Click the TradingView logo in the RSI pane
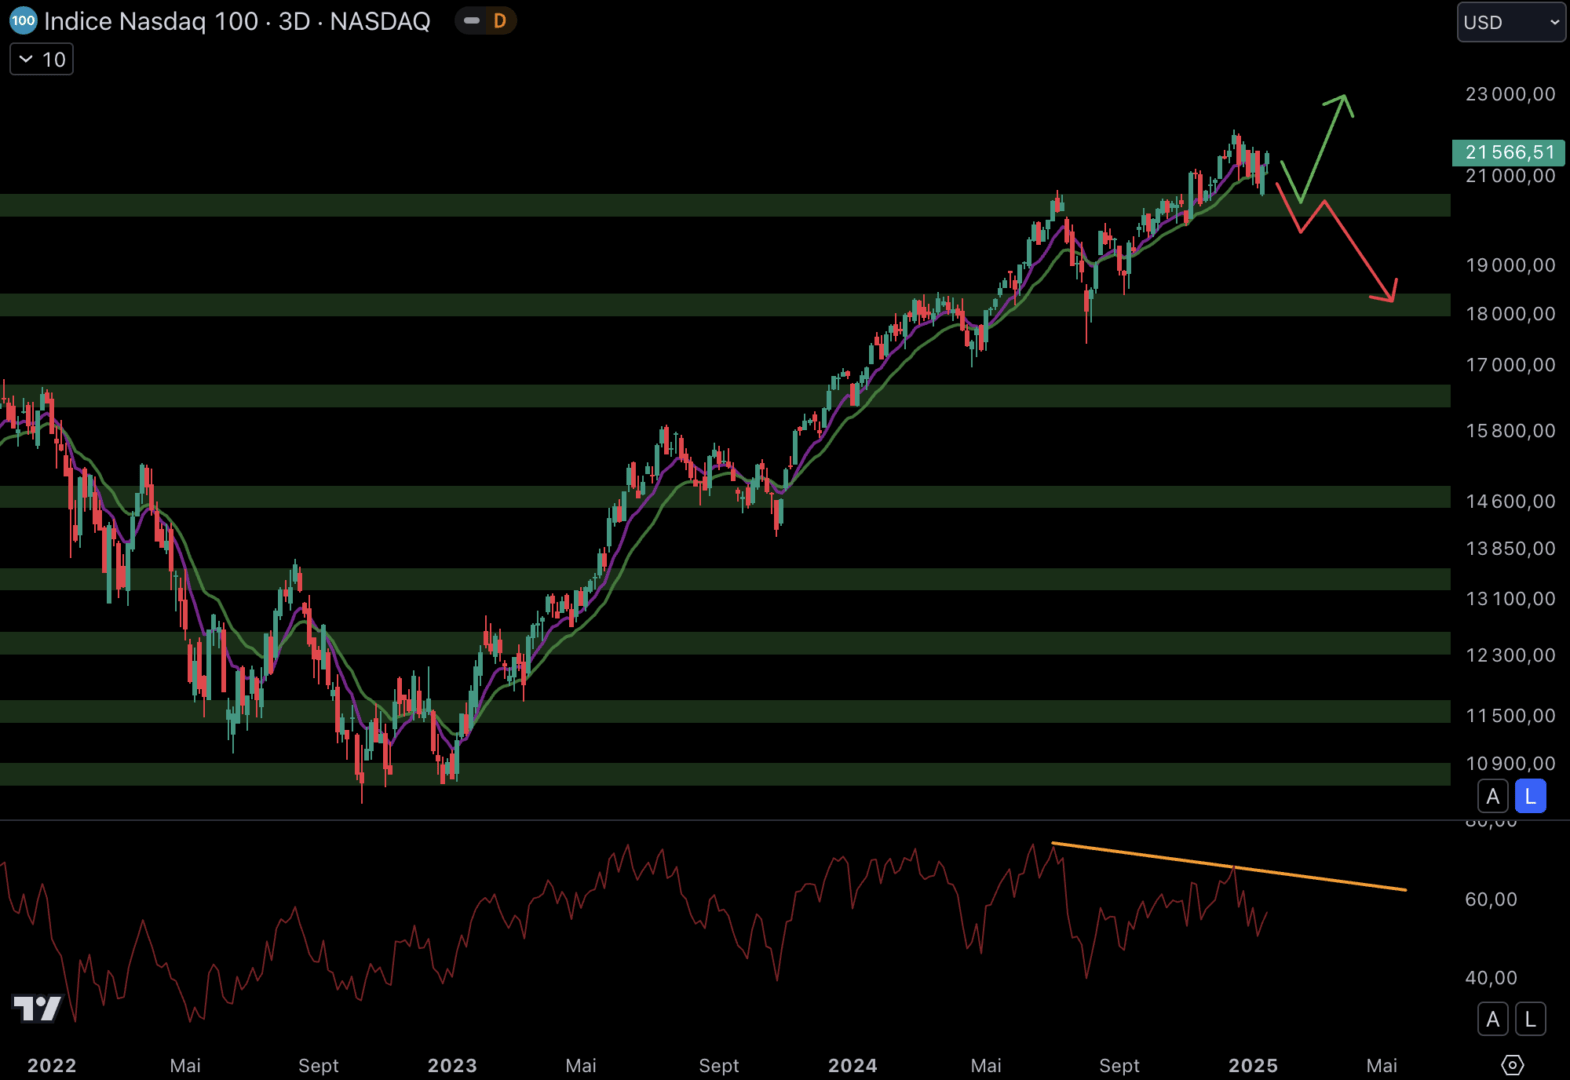The height and width of the screenshot is (1080, 1570). click(x=37, y=1008)
